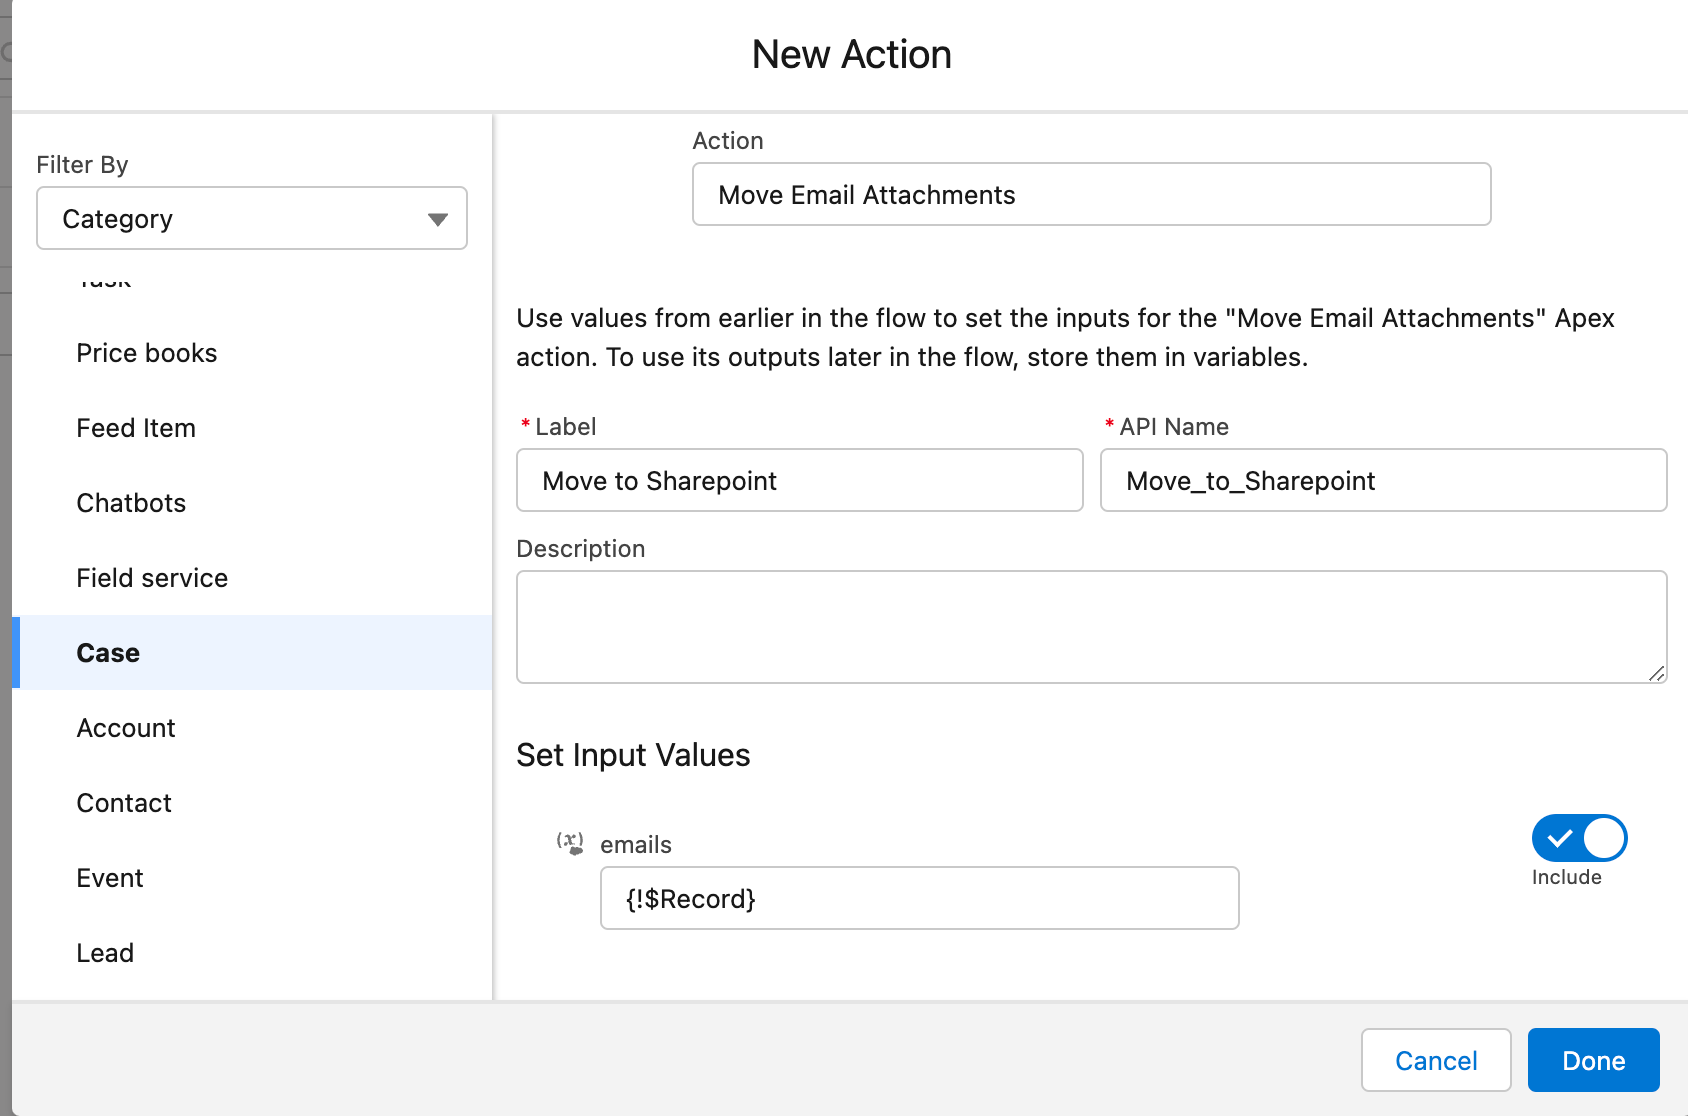Open the Filter By Category dropdown
The image size is (1688, 1116).
point(251,218)
